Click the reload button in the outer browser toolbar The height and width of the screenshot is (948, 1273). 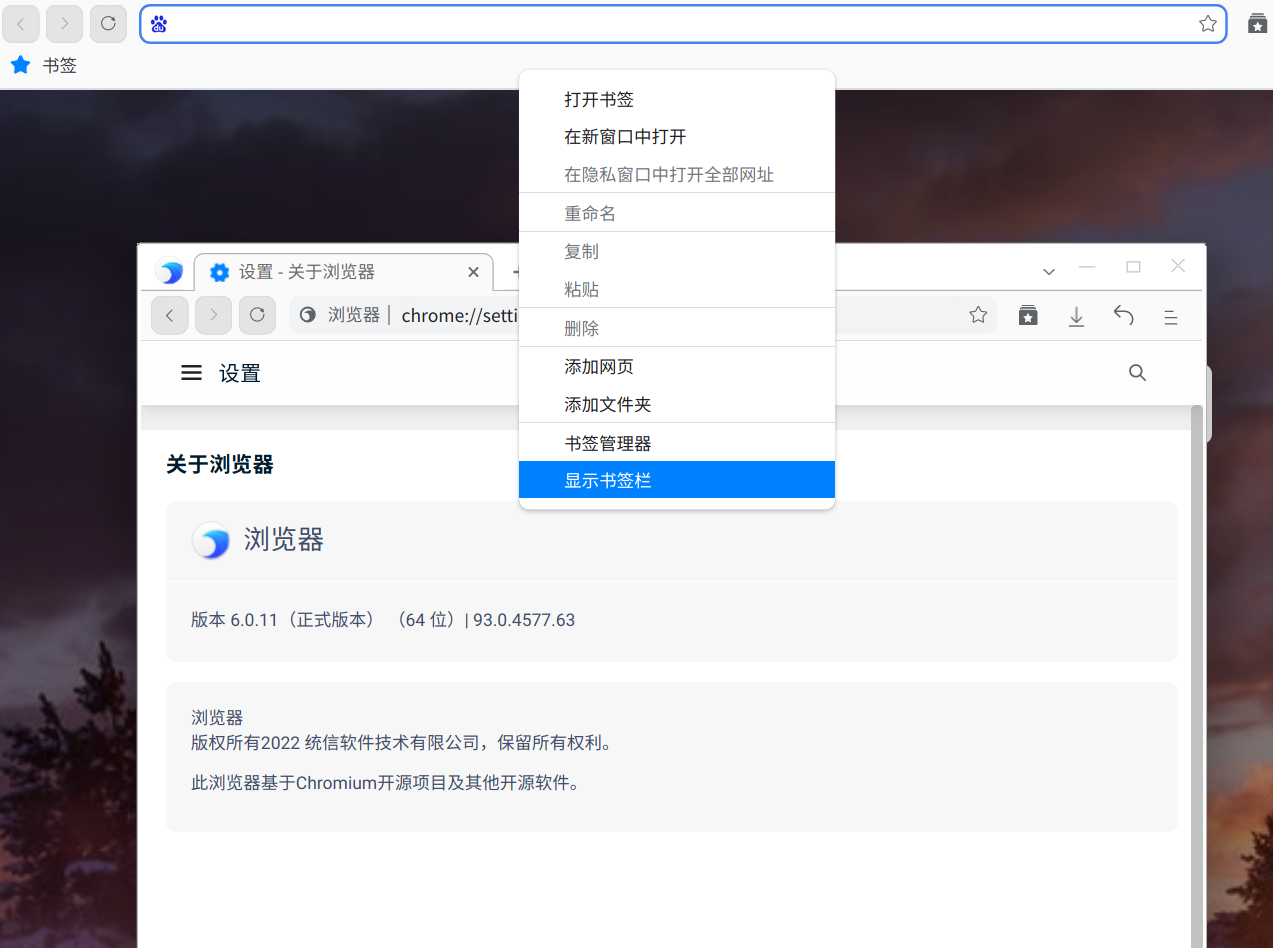[x=108, y=23]
